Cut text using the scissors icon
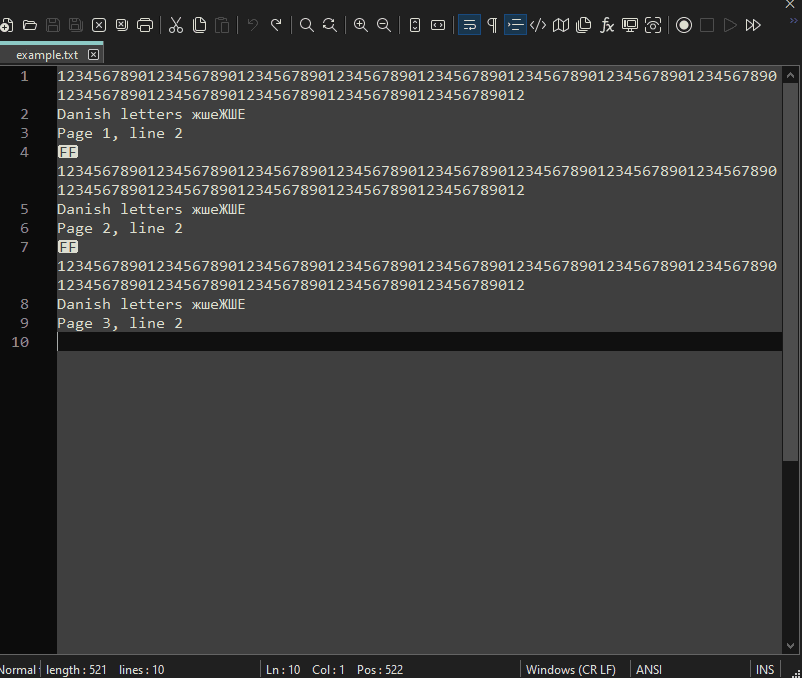Viewport: 802px width, 678px height. 175,25
